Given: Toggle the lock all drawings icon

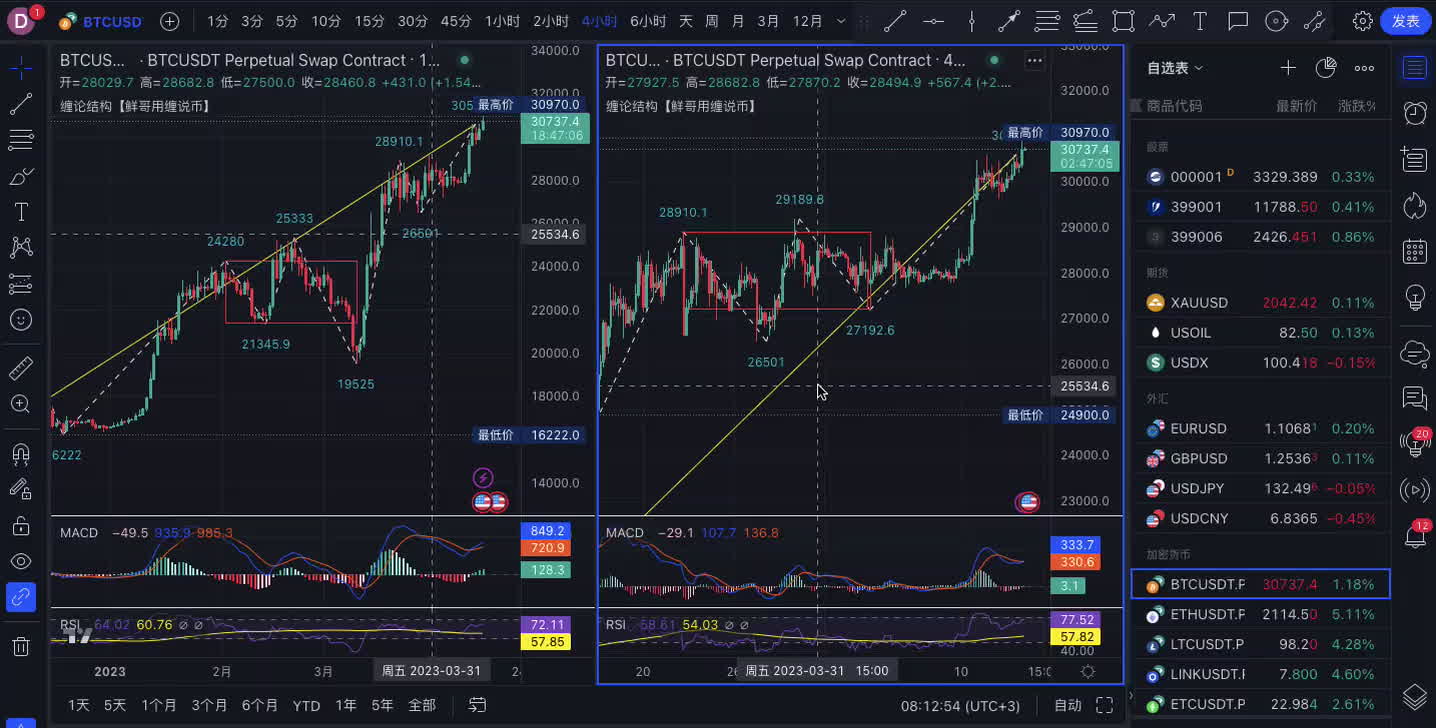Looking at the screenshot, I should [x=20, y=526].
